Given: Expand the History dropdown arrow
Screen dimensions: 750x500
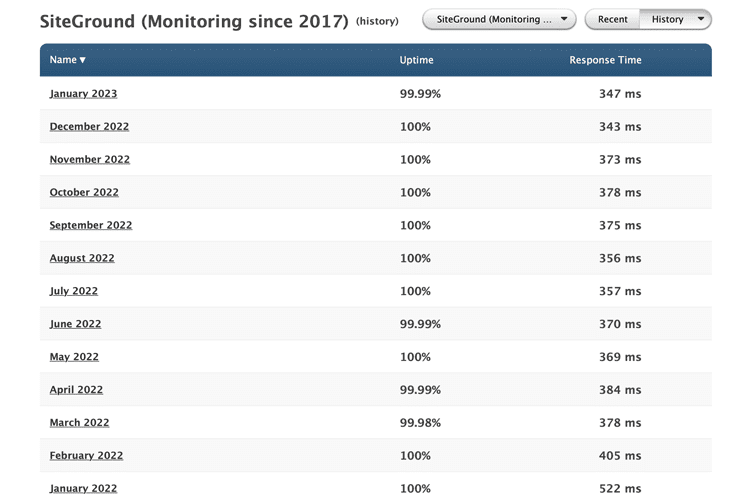Looking at the screenshot, I should pyautogui.click(x=701, y=19).
